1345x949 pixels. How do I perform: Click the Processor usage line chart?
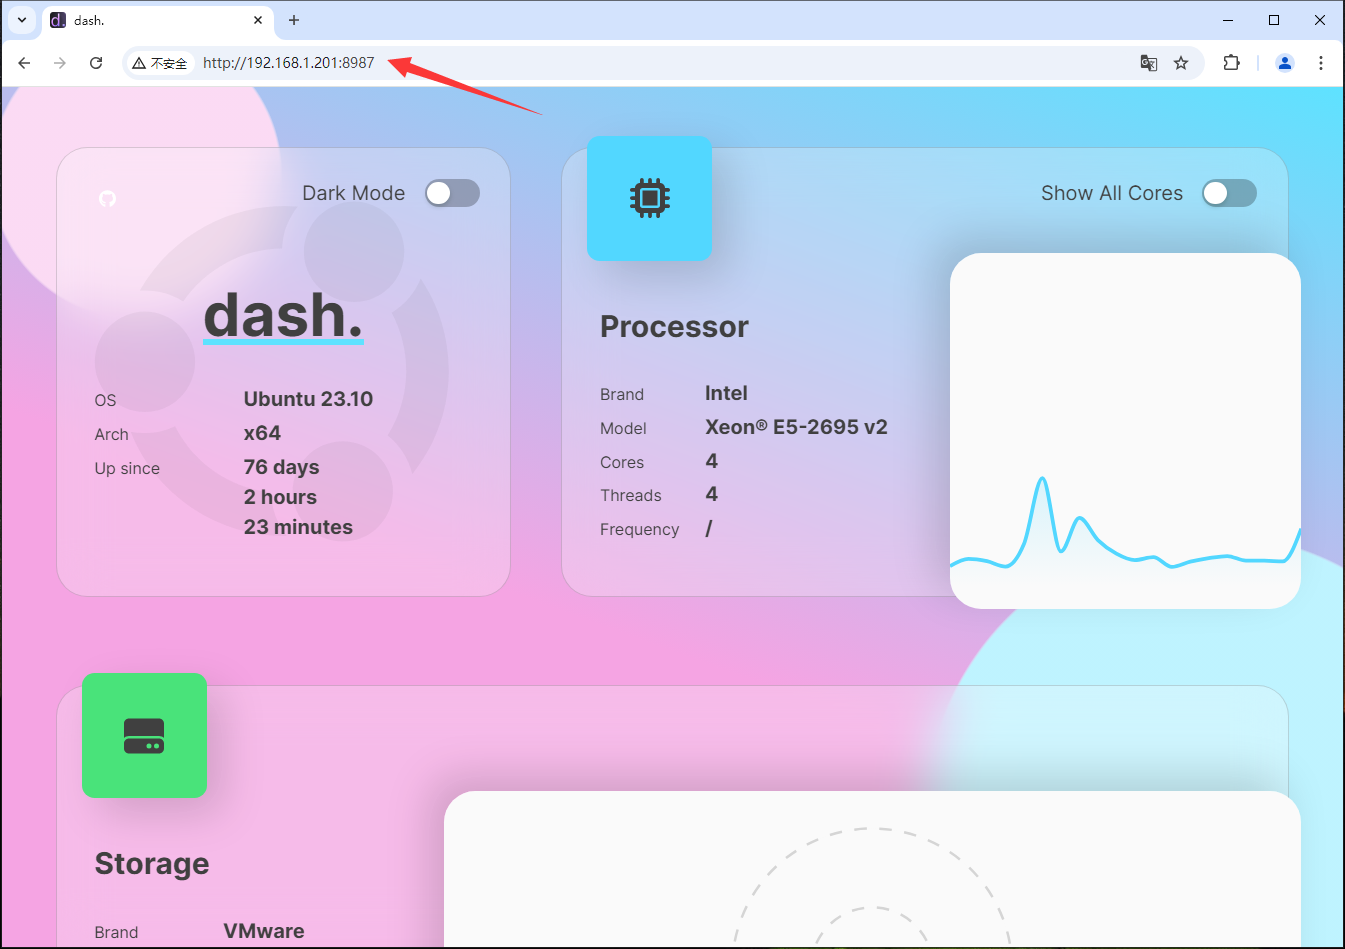click(1125, 431)
